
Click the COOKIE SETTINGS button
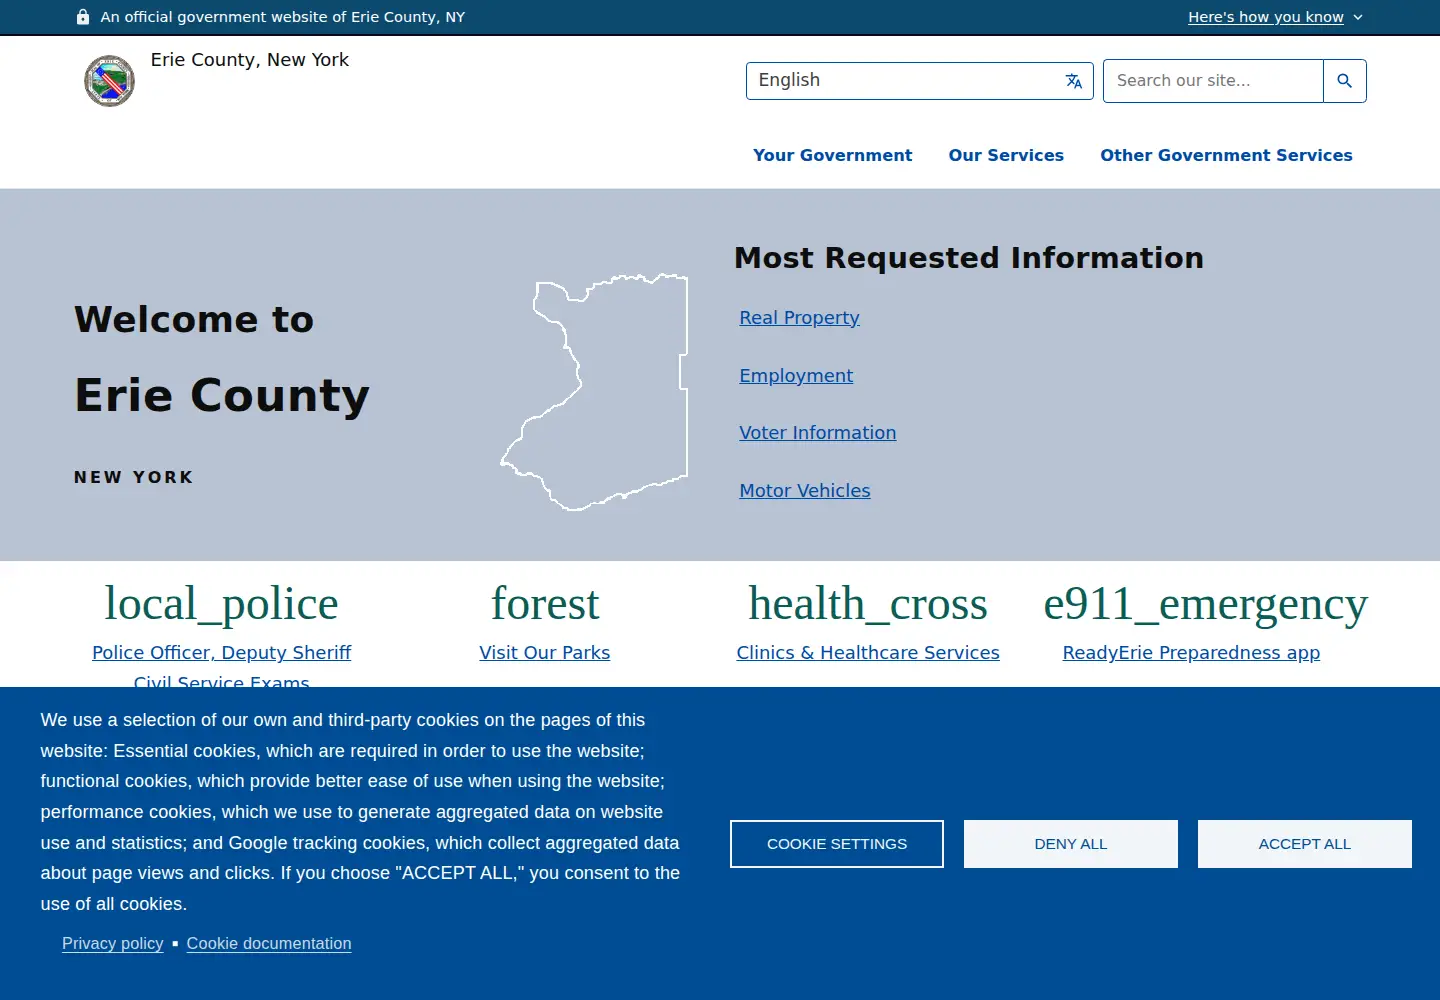pyautogui.click(x=837, y=844)
